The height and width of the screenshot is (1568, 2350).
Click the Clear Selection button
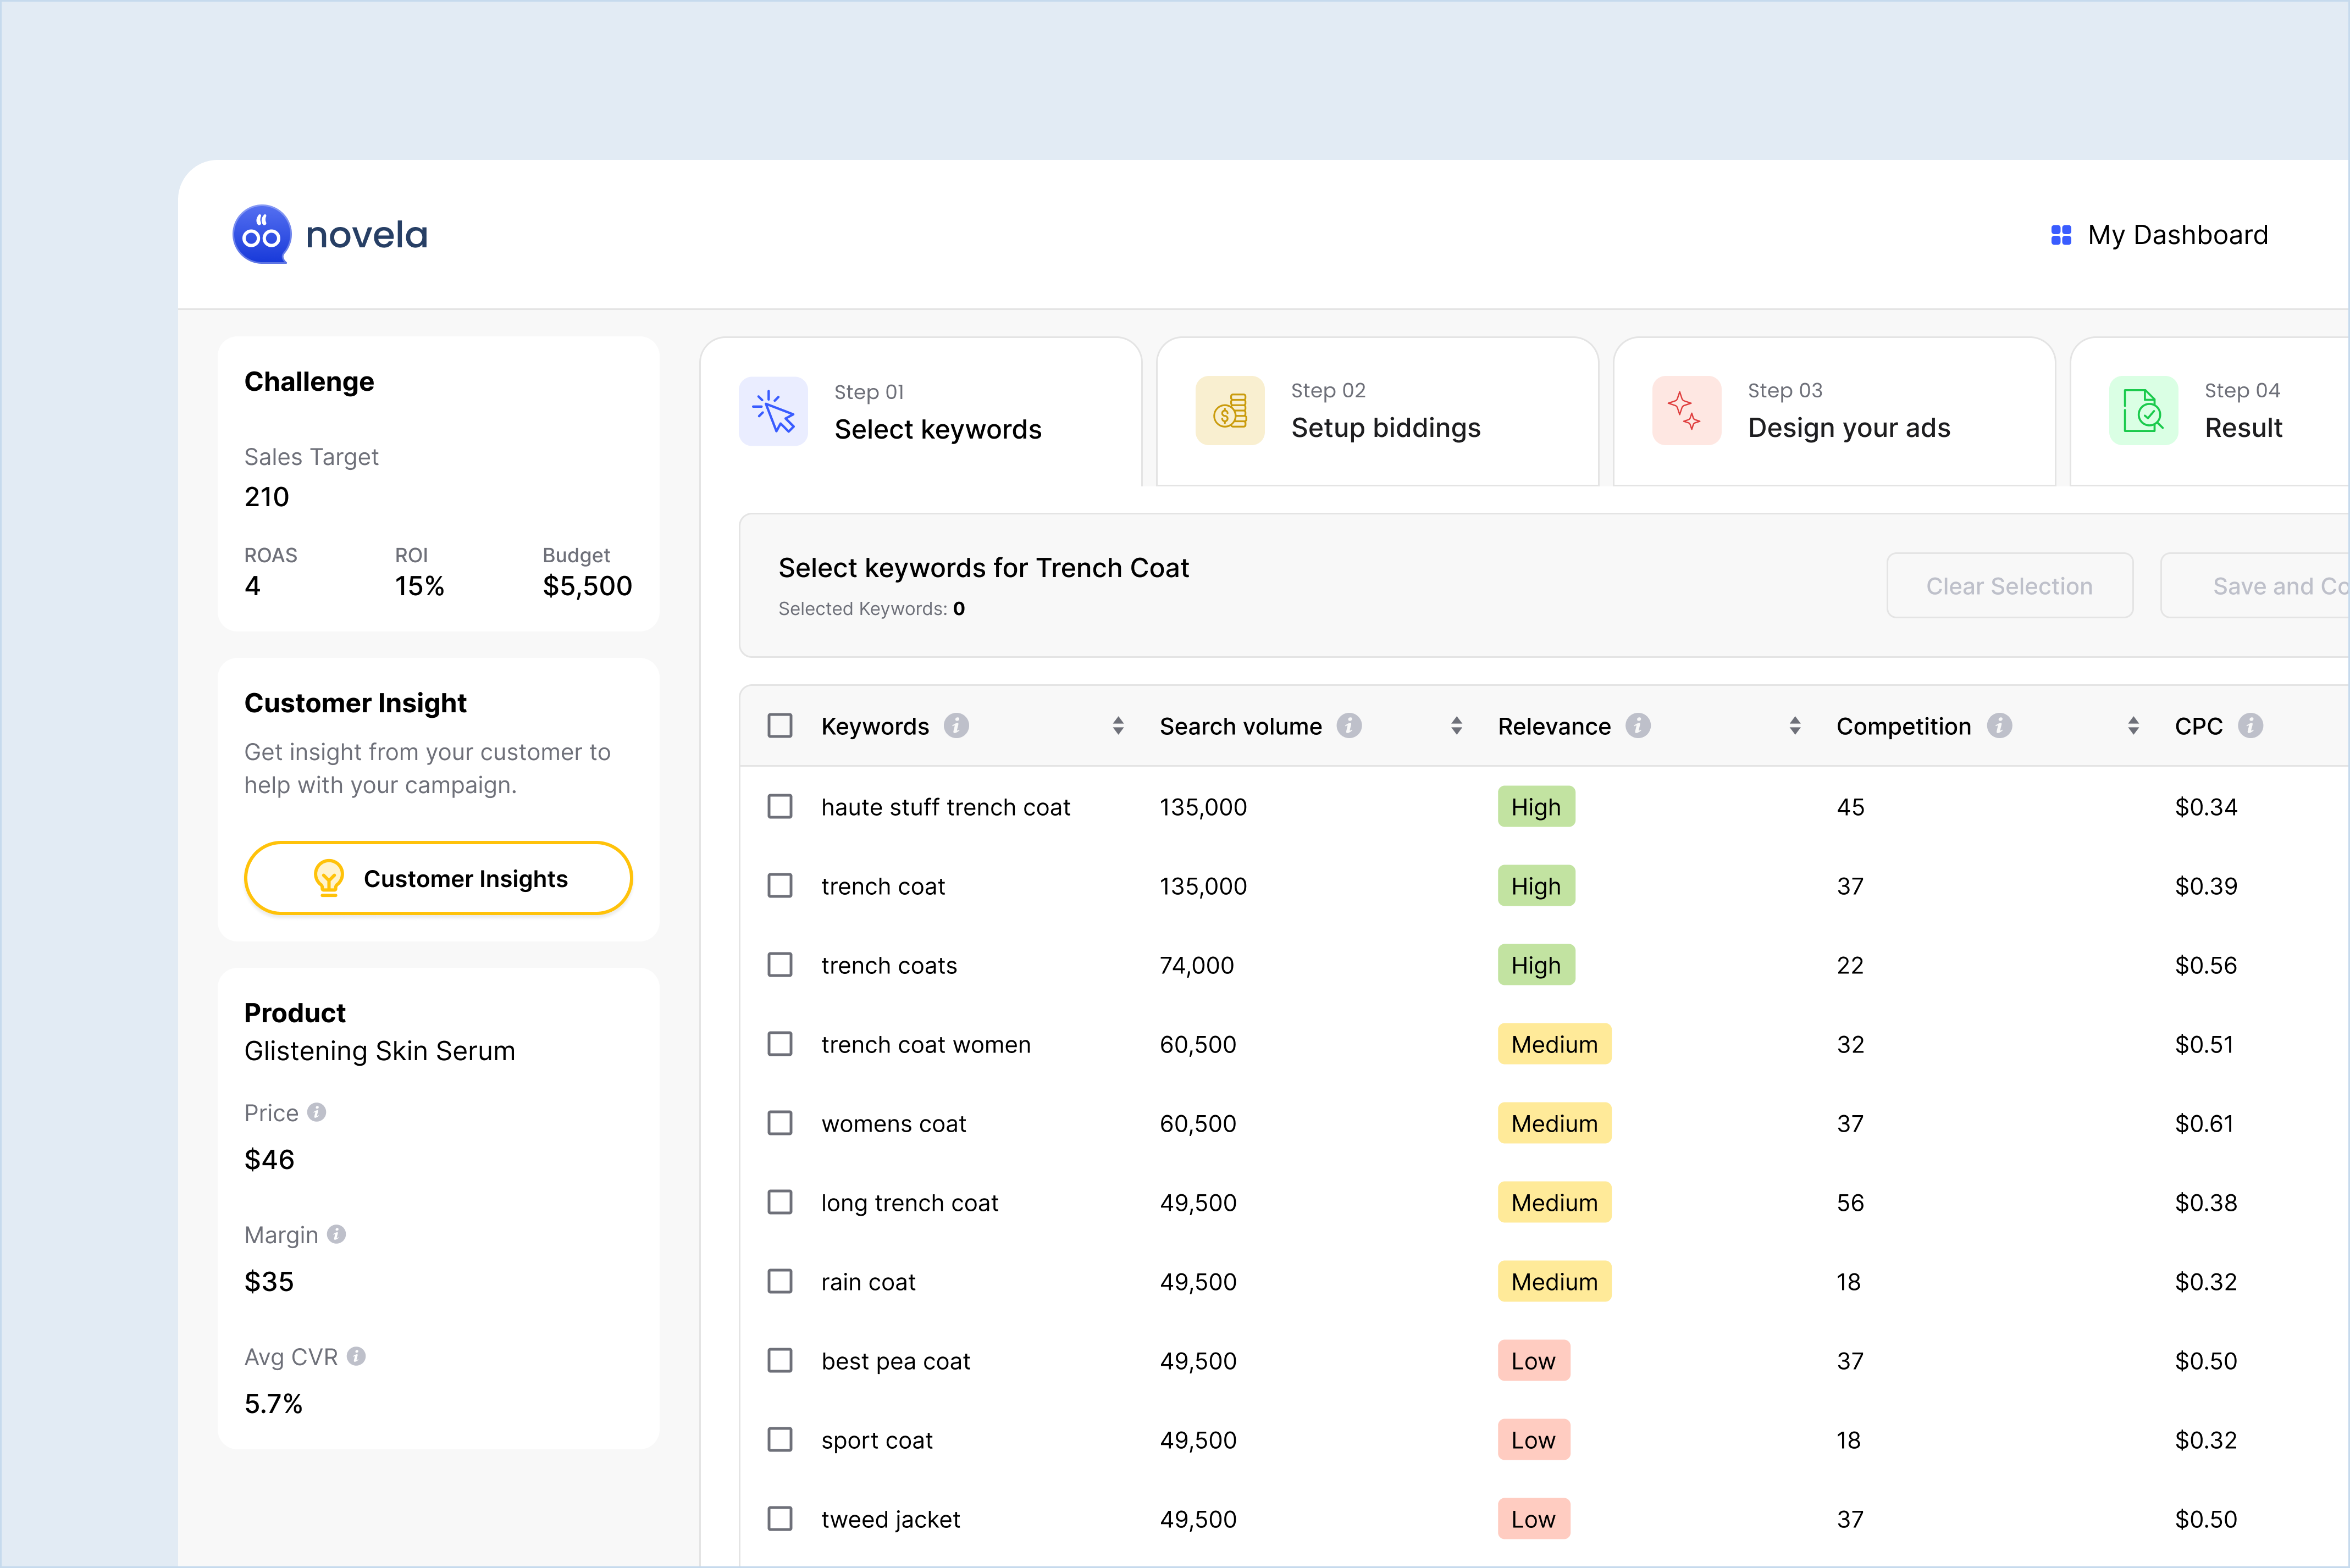[x=2009, y=586]
